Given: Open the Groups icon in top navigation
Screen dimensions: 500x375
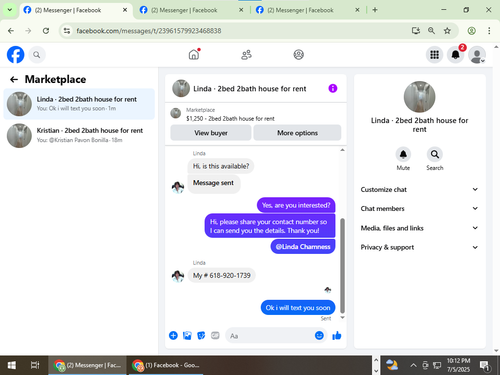Looking at the screenshot, I should (299, 55).
